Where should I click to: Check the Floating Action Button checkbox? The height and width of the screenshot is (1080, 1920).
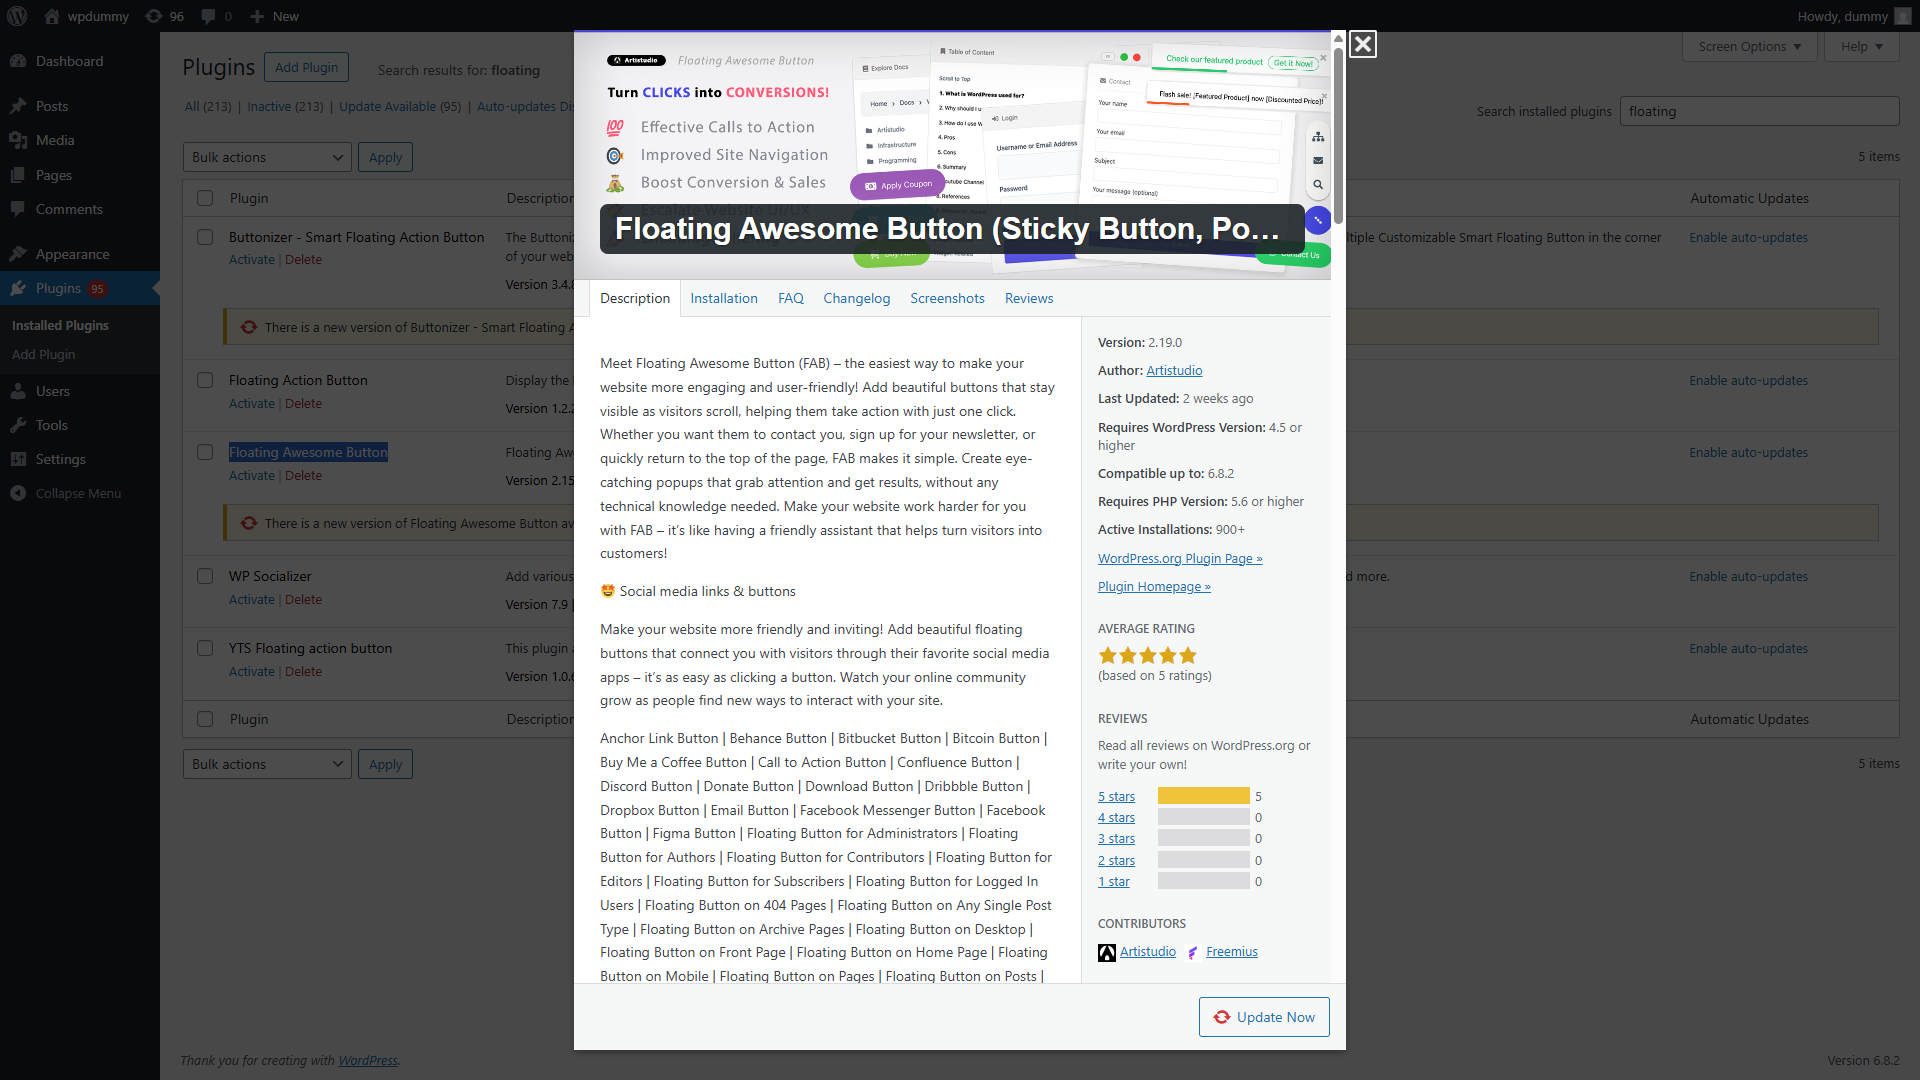[205, 380]
